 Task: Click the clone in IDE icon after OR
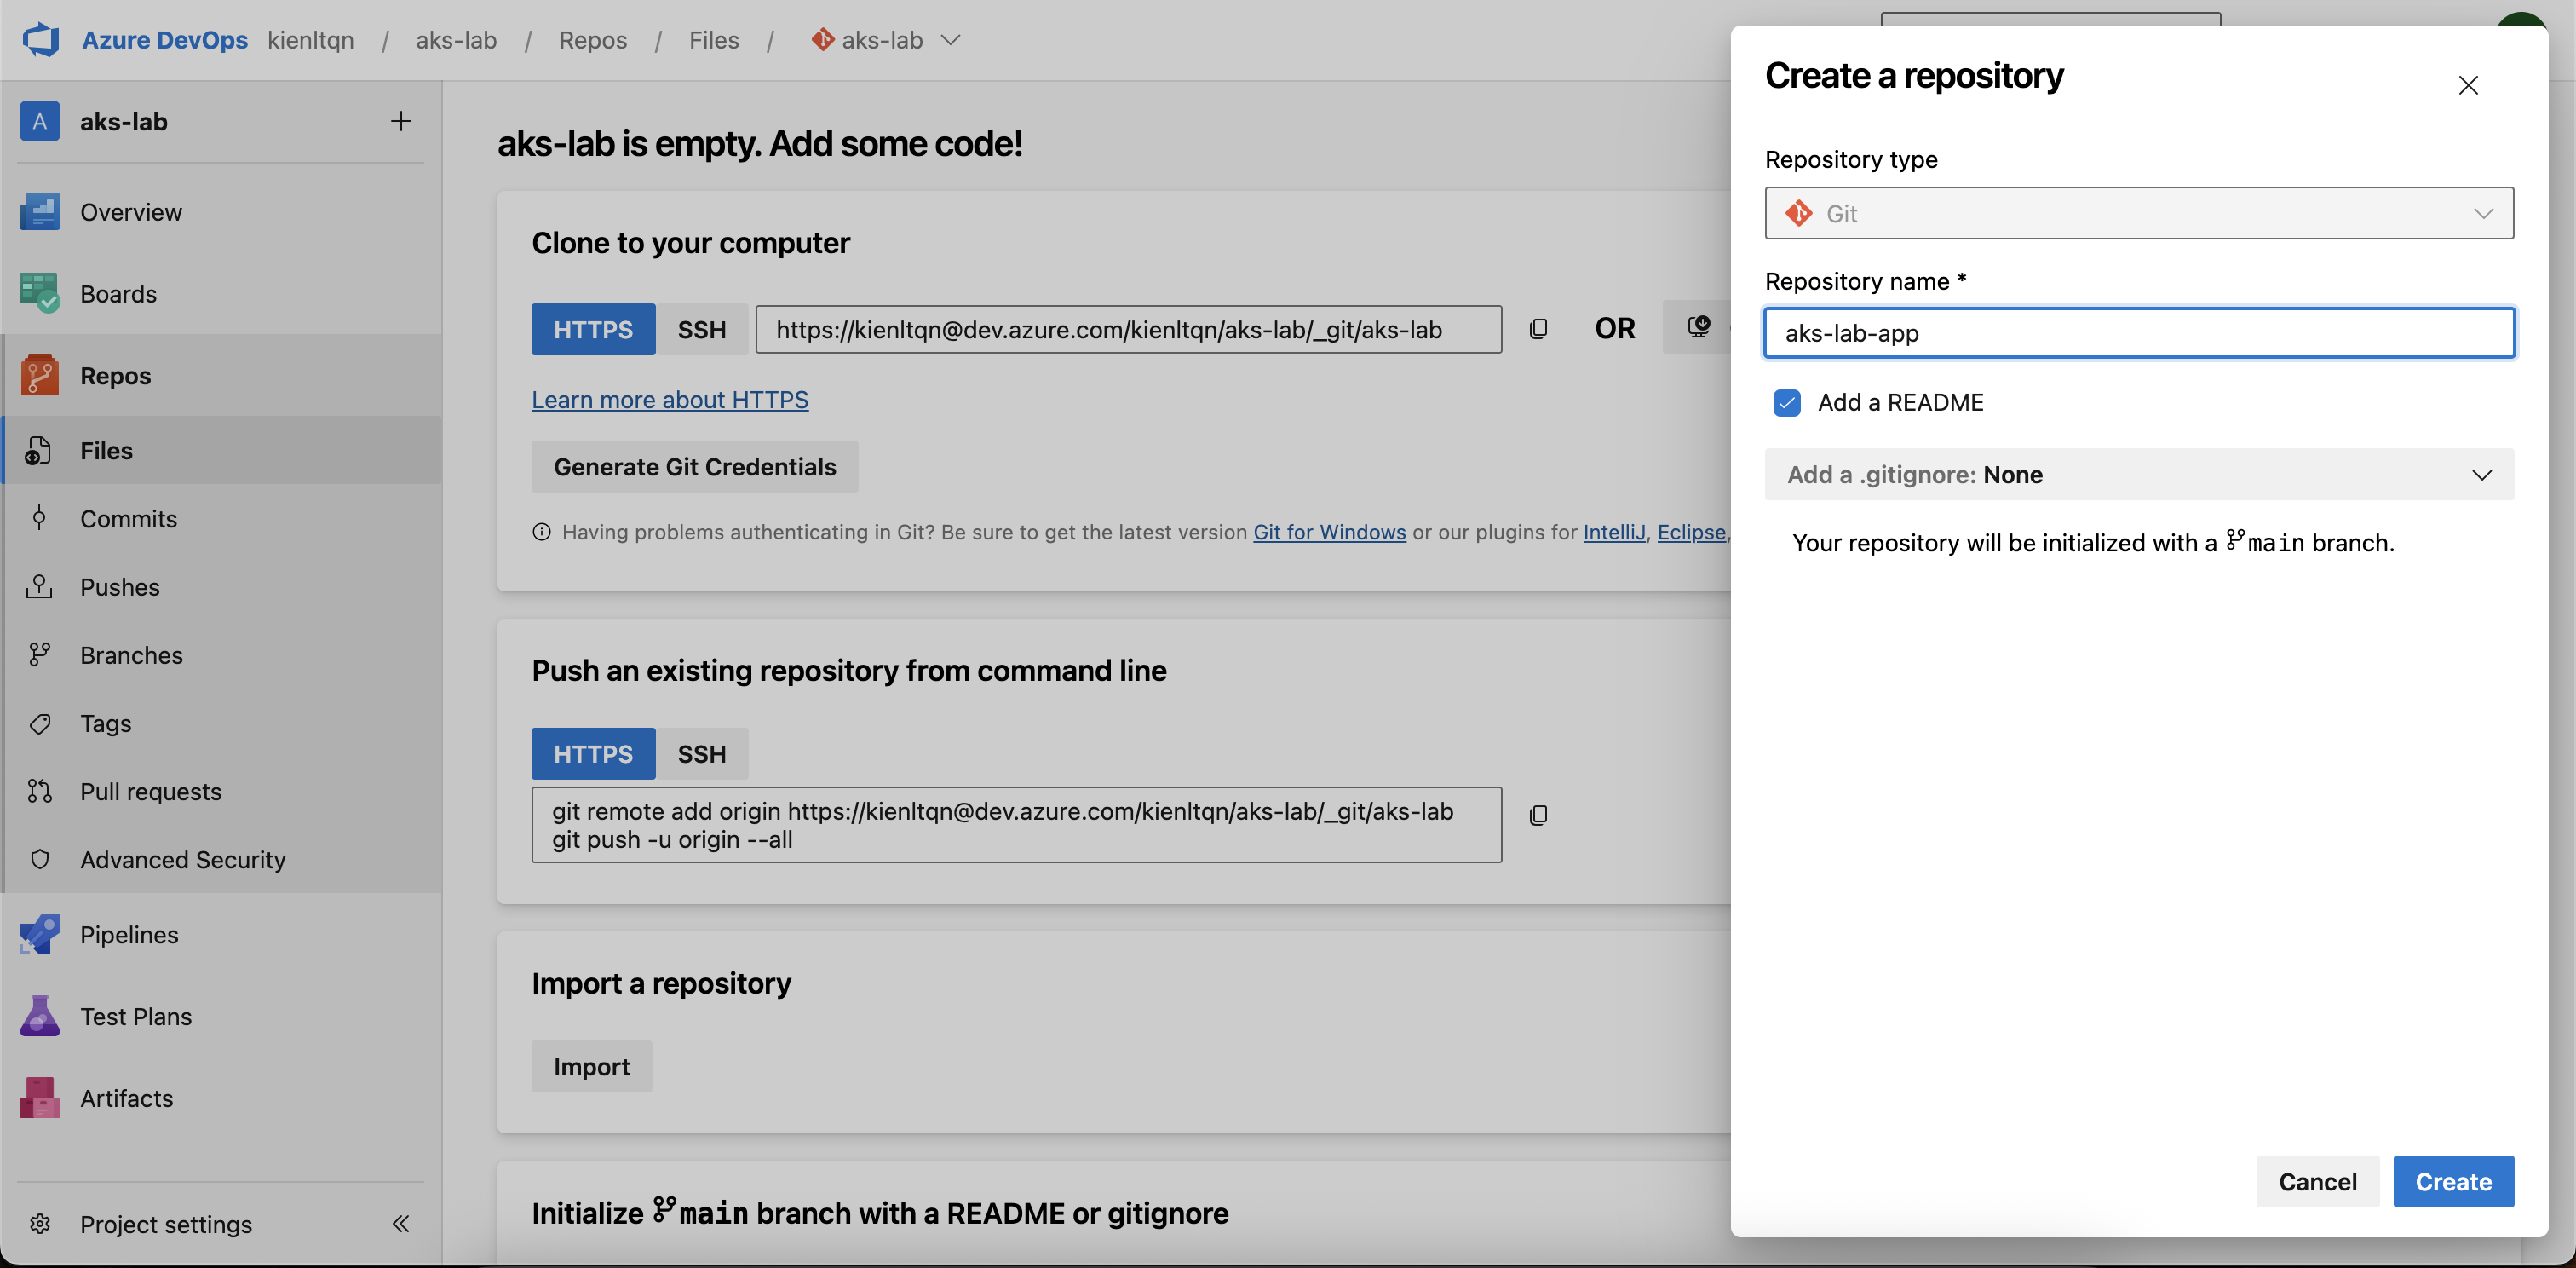tap(1698, 327)
